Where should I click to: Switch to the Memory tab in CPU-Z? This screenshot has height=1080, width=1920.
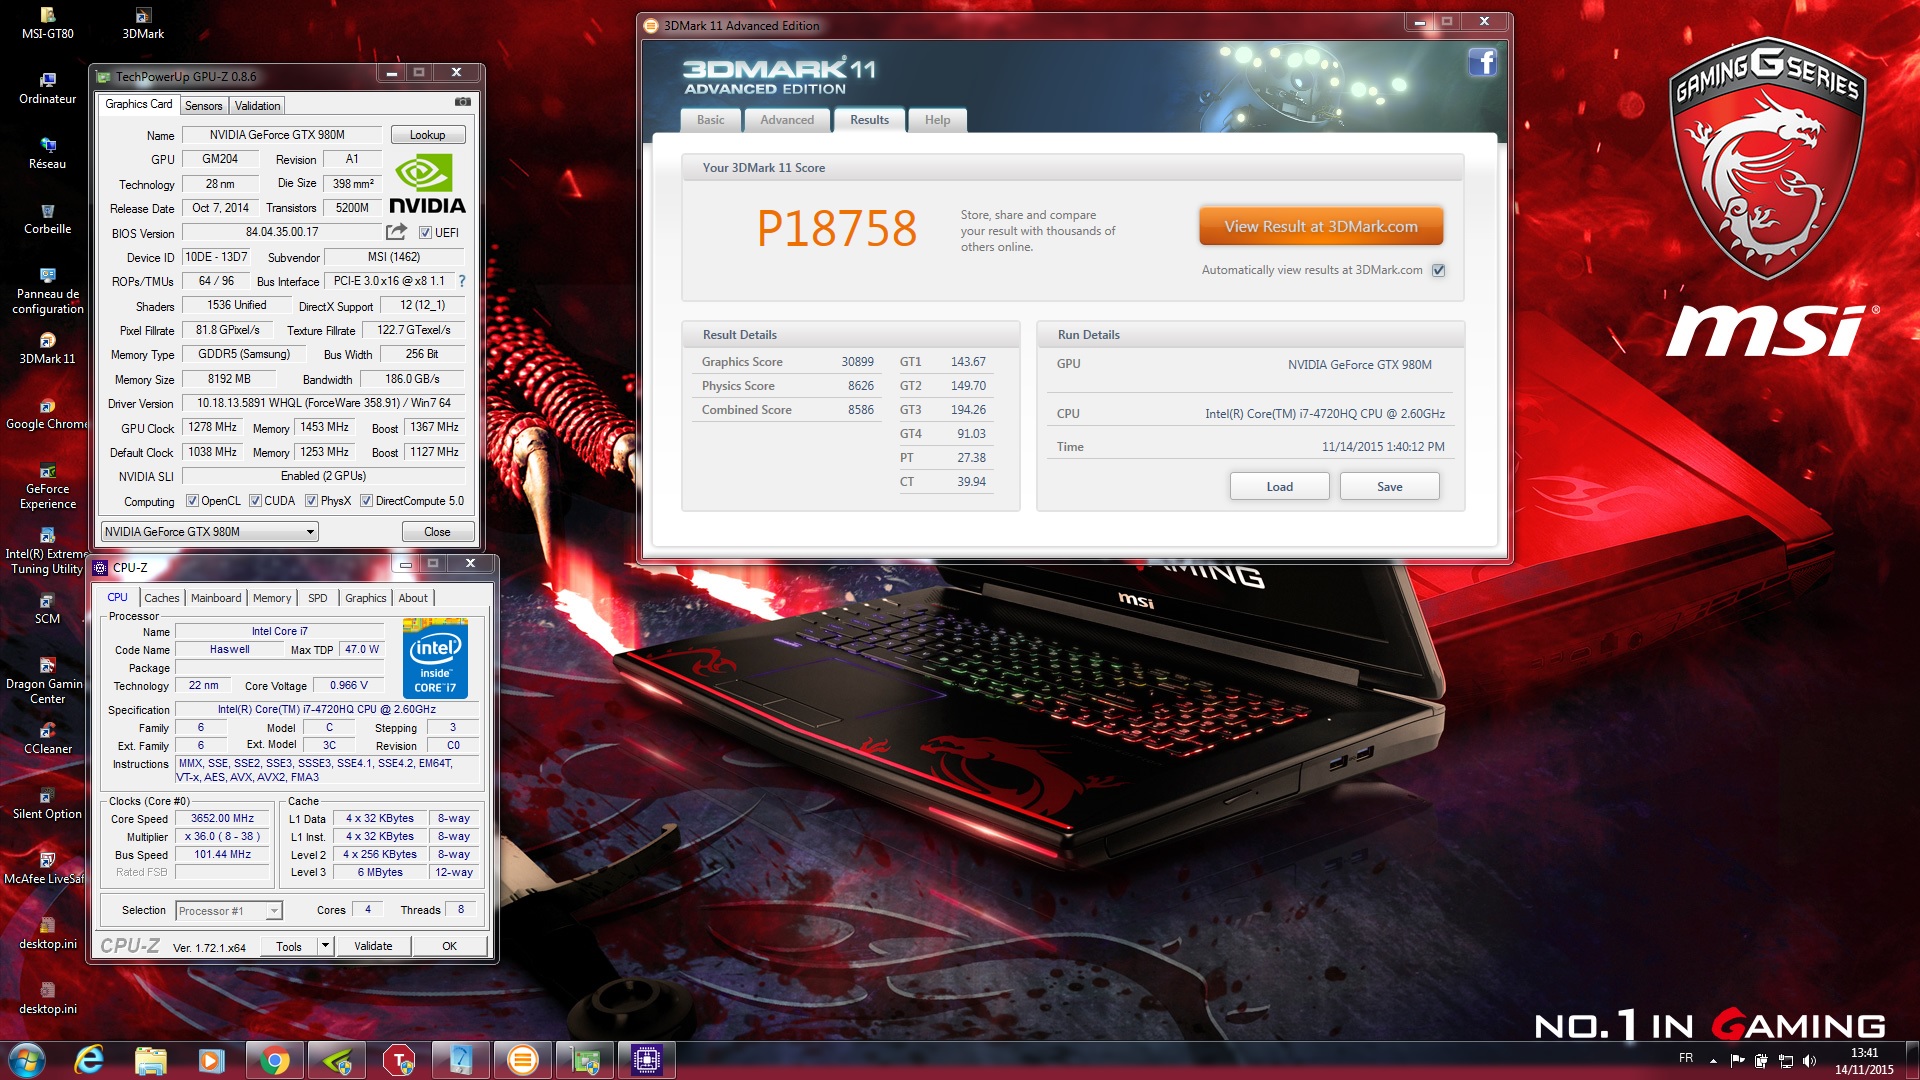click(272, 598)
